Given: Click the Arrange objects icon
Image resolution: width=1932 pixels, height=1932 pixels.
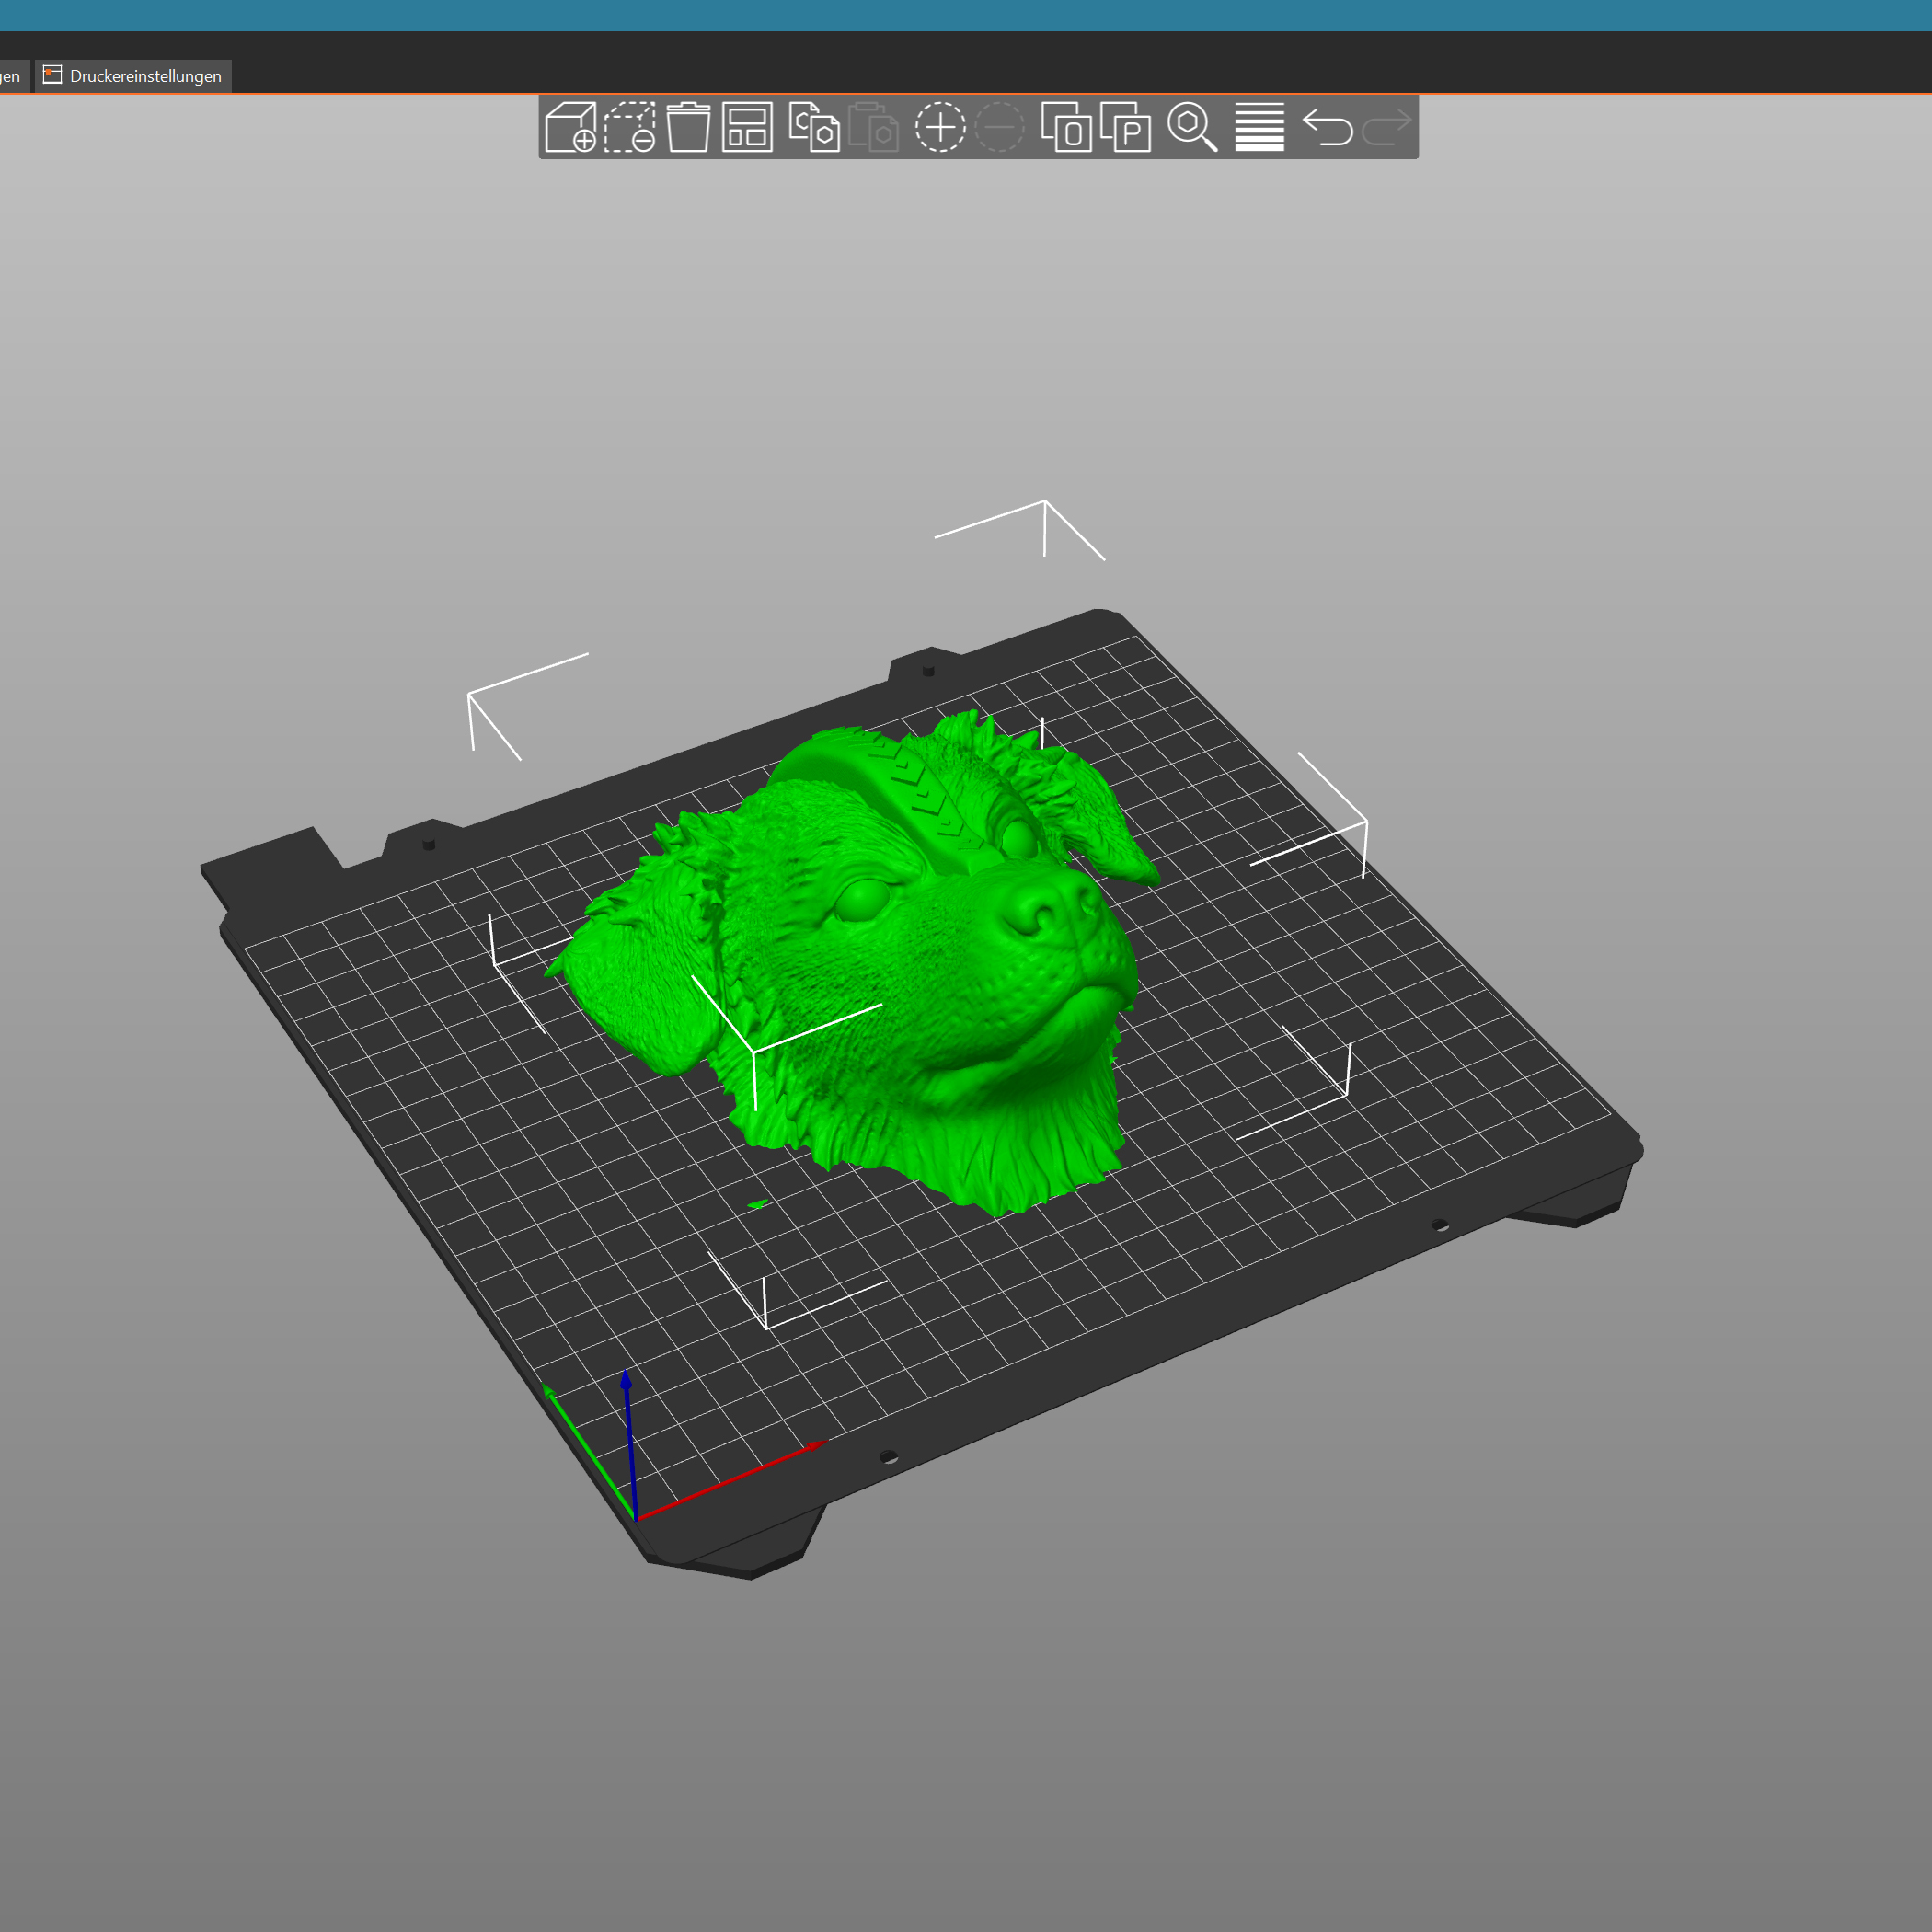Looking at the screenshot, I should [x=747, y=127].
